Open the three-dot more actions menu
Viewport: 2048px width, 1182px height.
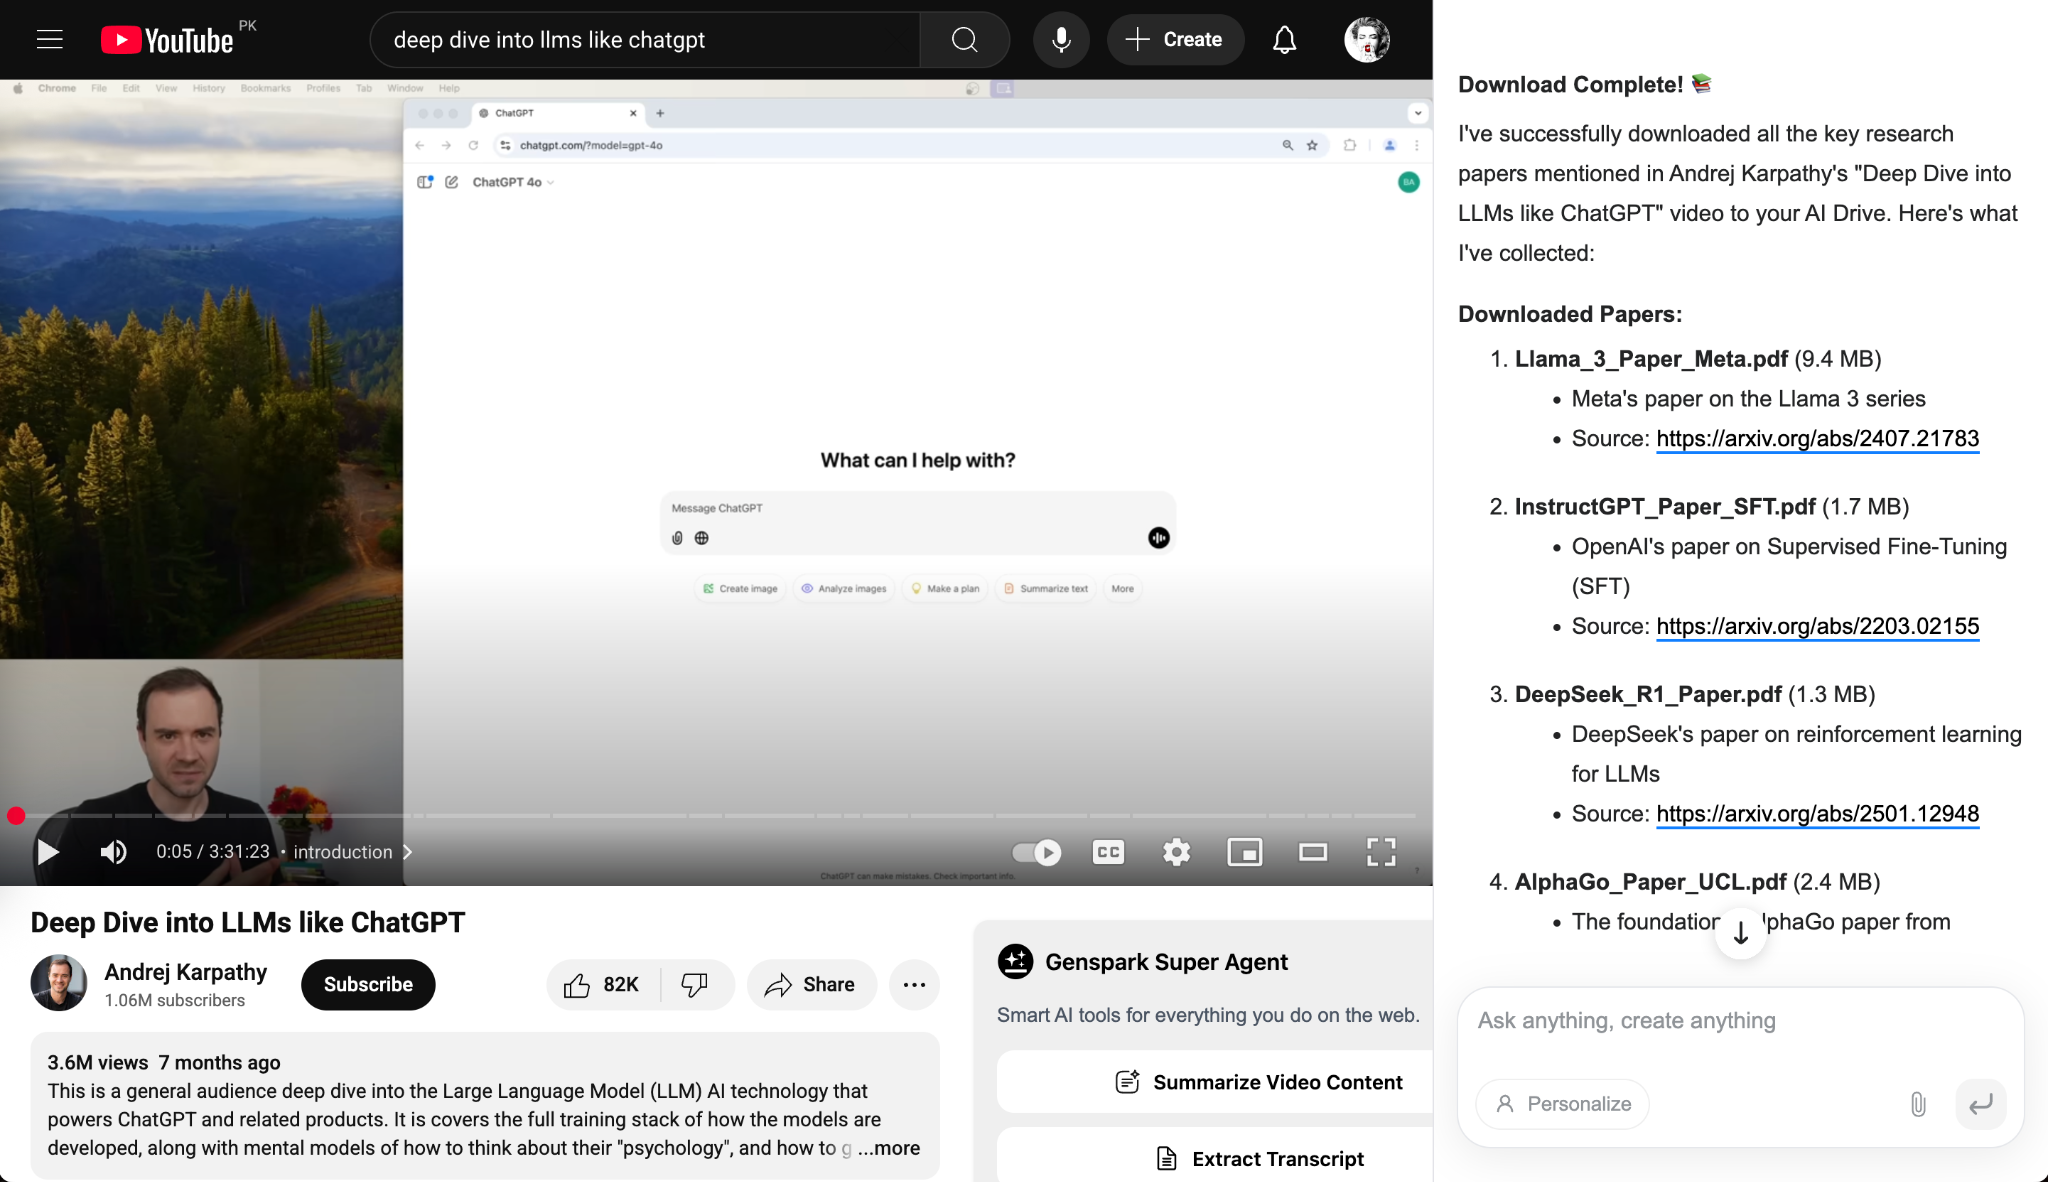point(914,985)
